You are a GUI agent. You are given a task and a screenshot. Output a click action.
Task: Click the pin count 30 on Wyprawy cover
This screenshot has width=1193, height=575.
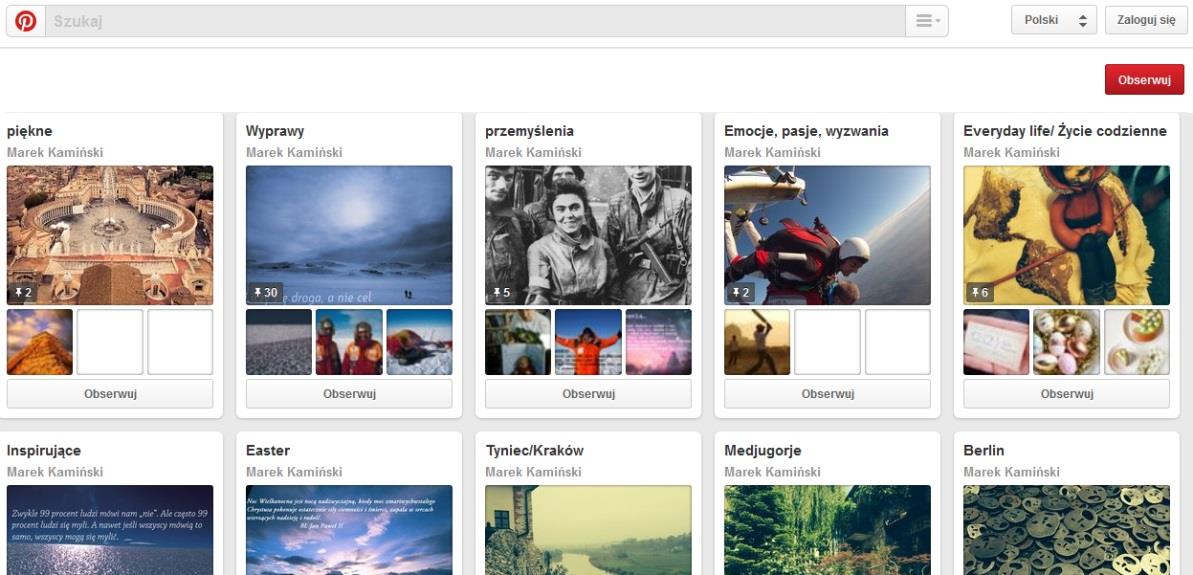tap(266, 293)
